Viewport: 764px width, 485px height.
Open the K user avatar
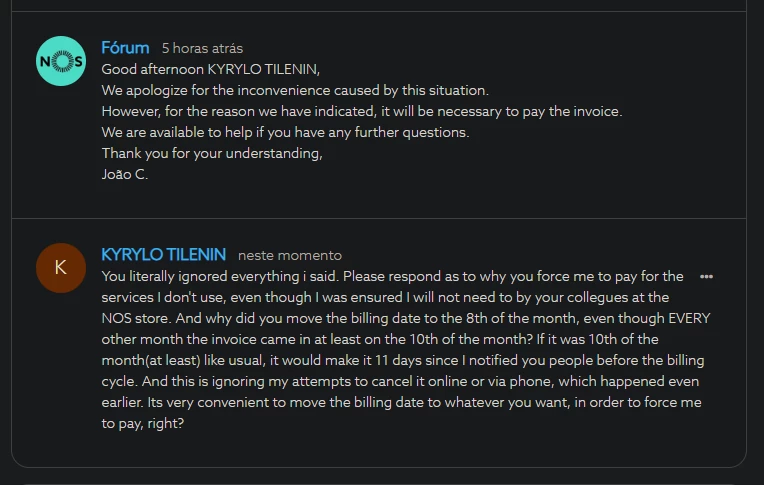(x=60, y=267)
